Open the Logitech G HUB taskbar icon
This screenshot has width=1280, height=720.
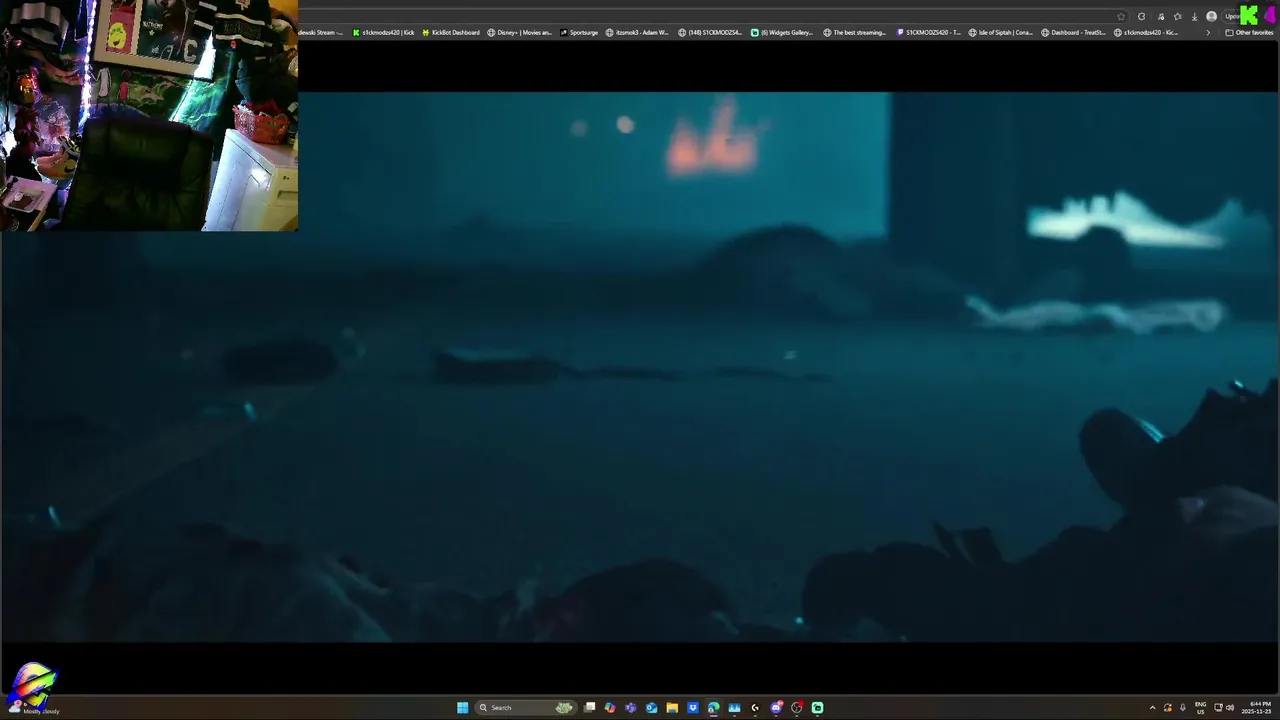(755, 708)
